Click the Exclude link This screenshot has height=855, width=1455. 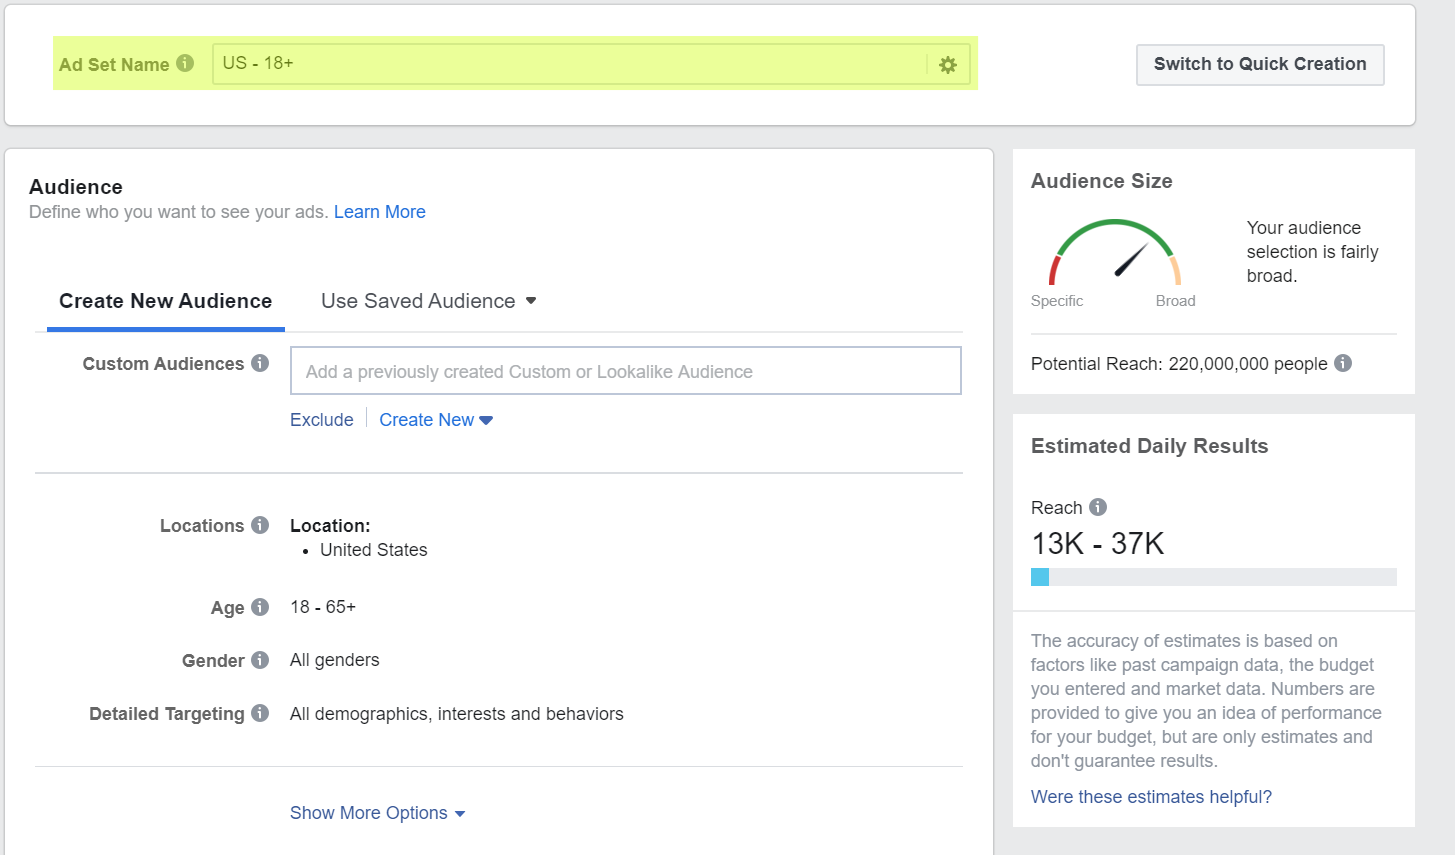click(x=322, y=420)
